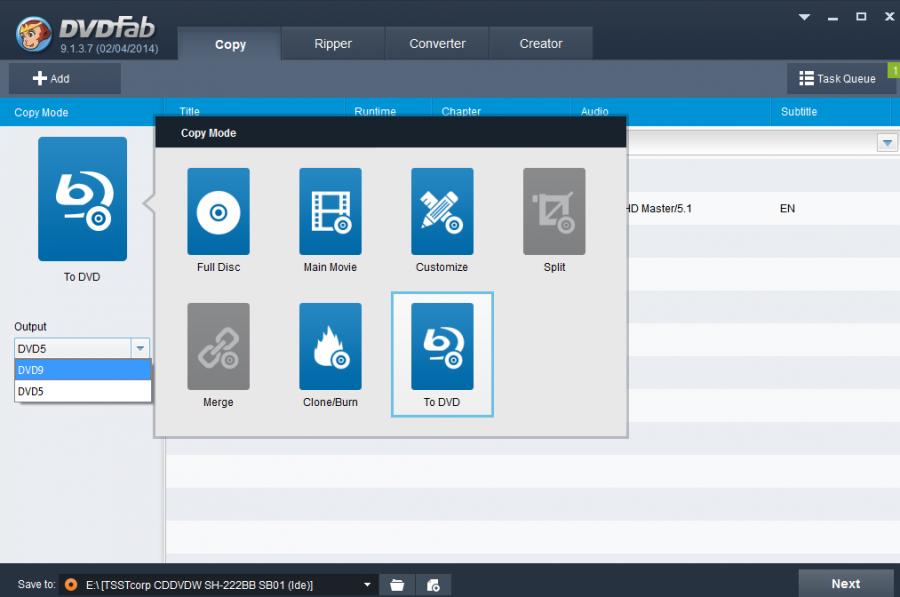Switch to the Ripper tab
This screenshot has width=900, height=597.
(x=333, y=44)
